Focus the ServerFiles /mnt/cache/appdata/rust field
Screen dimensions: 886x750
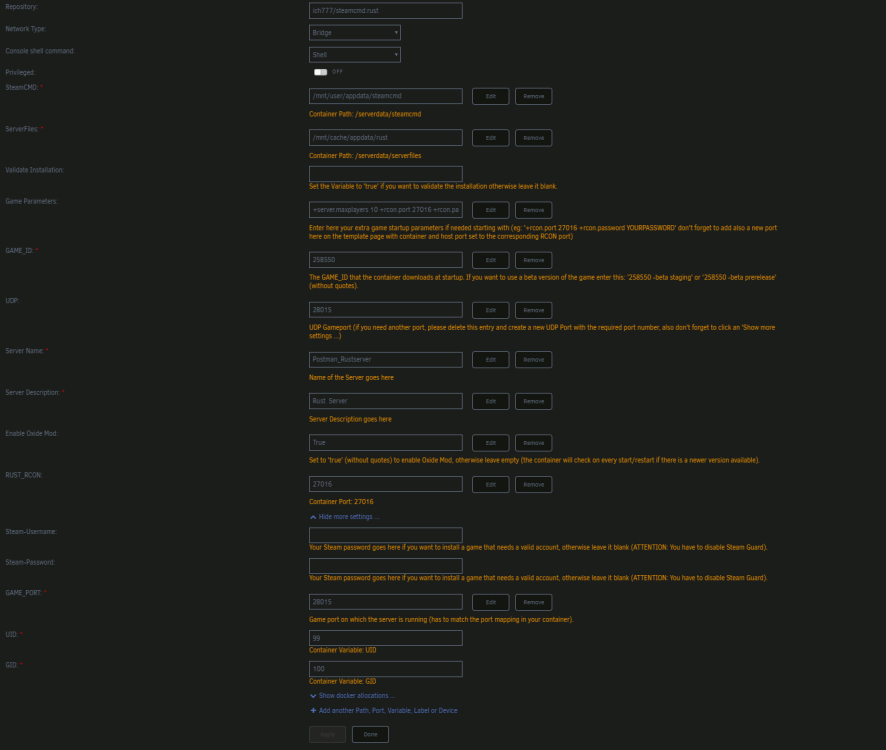click(386, 137)
